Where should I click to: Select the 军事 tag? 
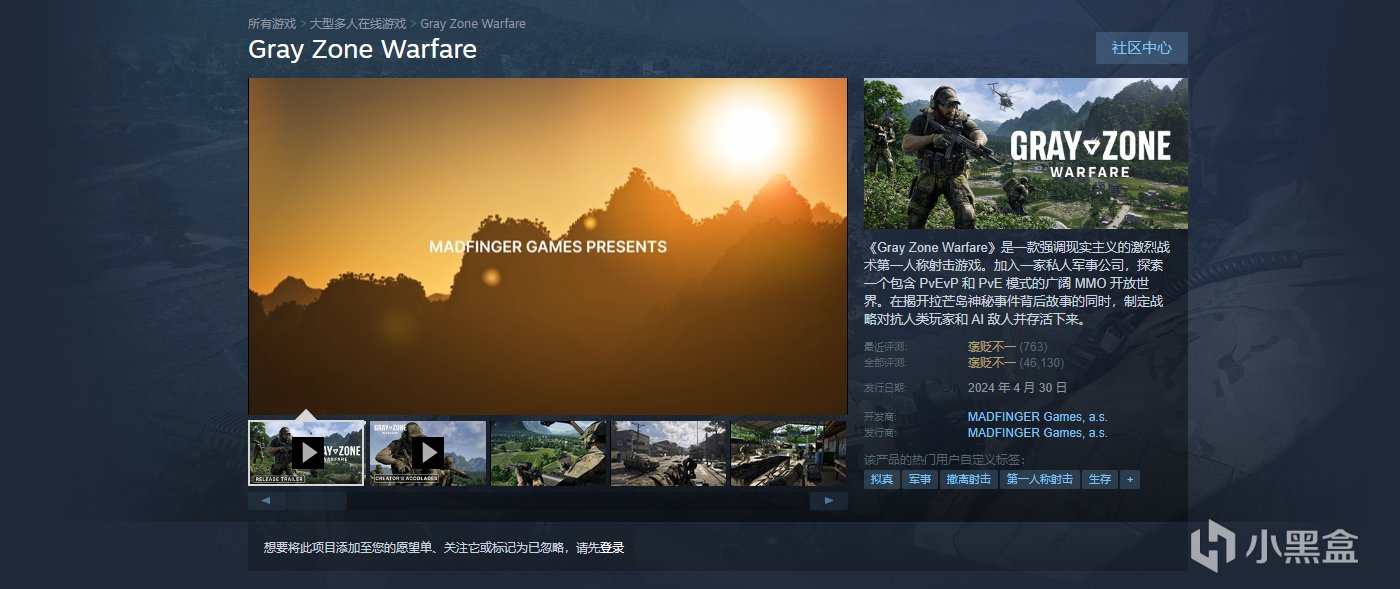tap(919, 480)
